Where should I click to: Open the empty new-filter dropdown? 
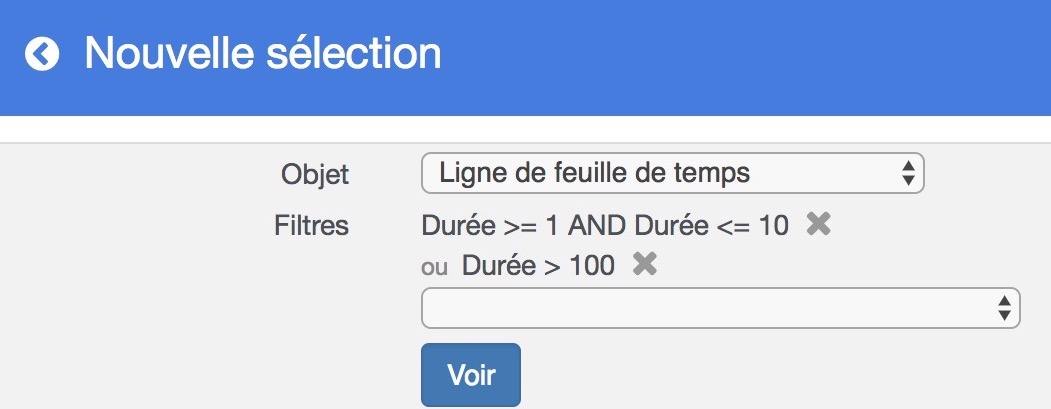[x=720, y=308]
